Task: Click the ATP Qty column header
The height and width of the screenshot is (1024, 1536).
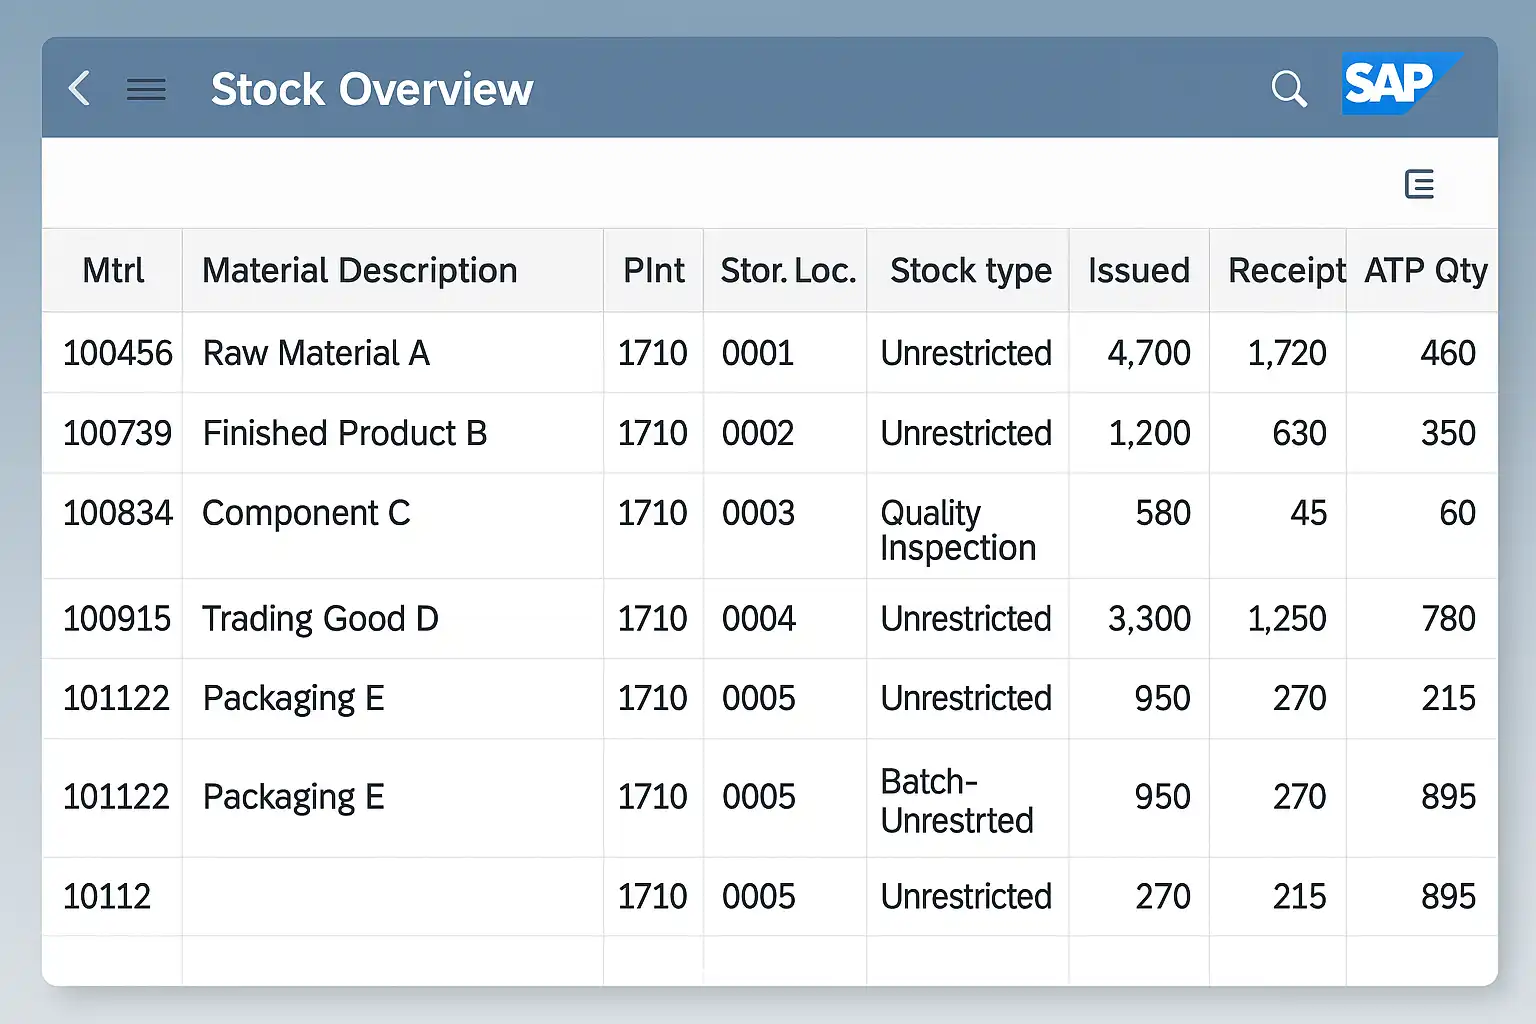Action: tap(1425, 270)
